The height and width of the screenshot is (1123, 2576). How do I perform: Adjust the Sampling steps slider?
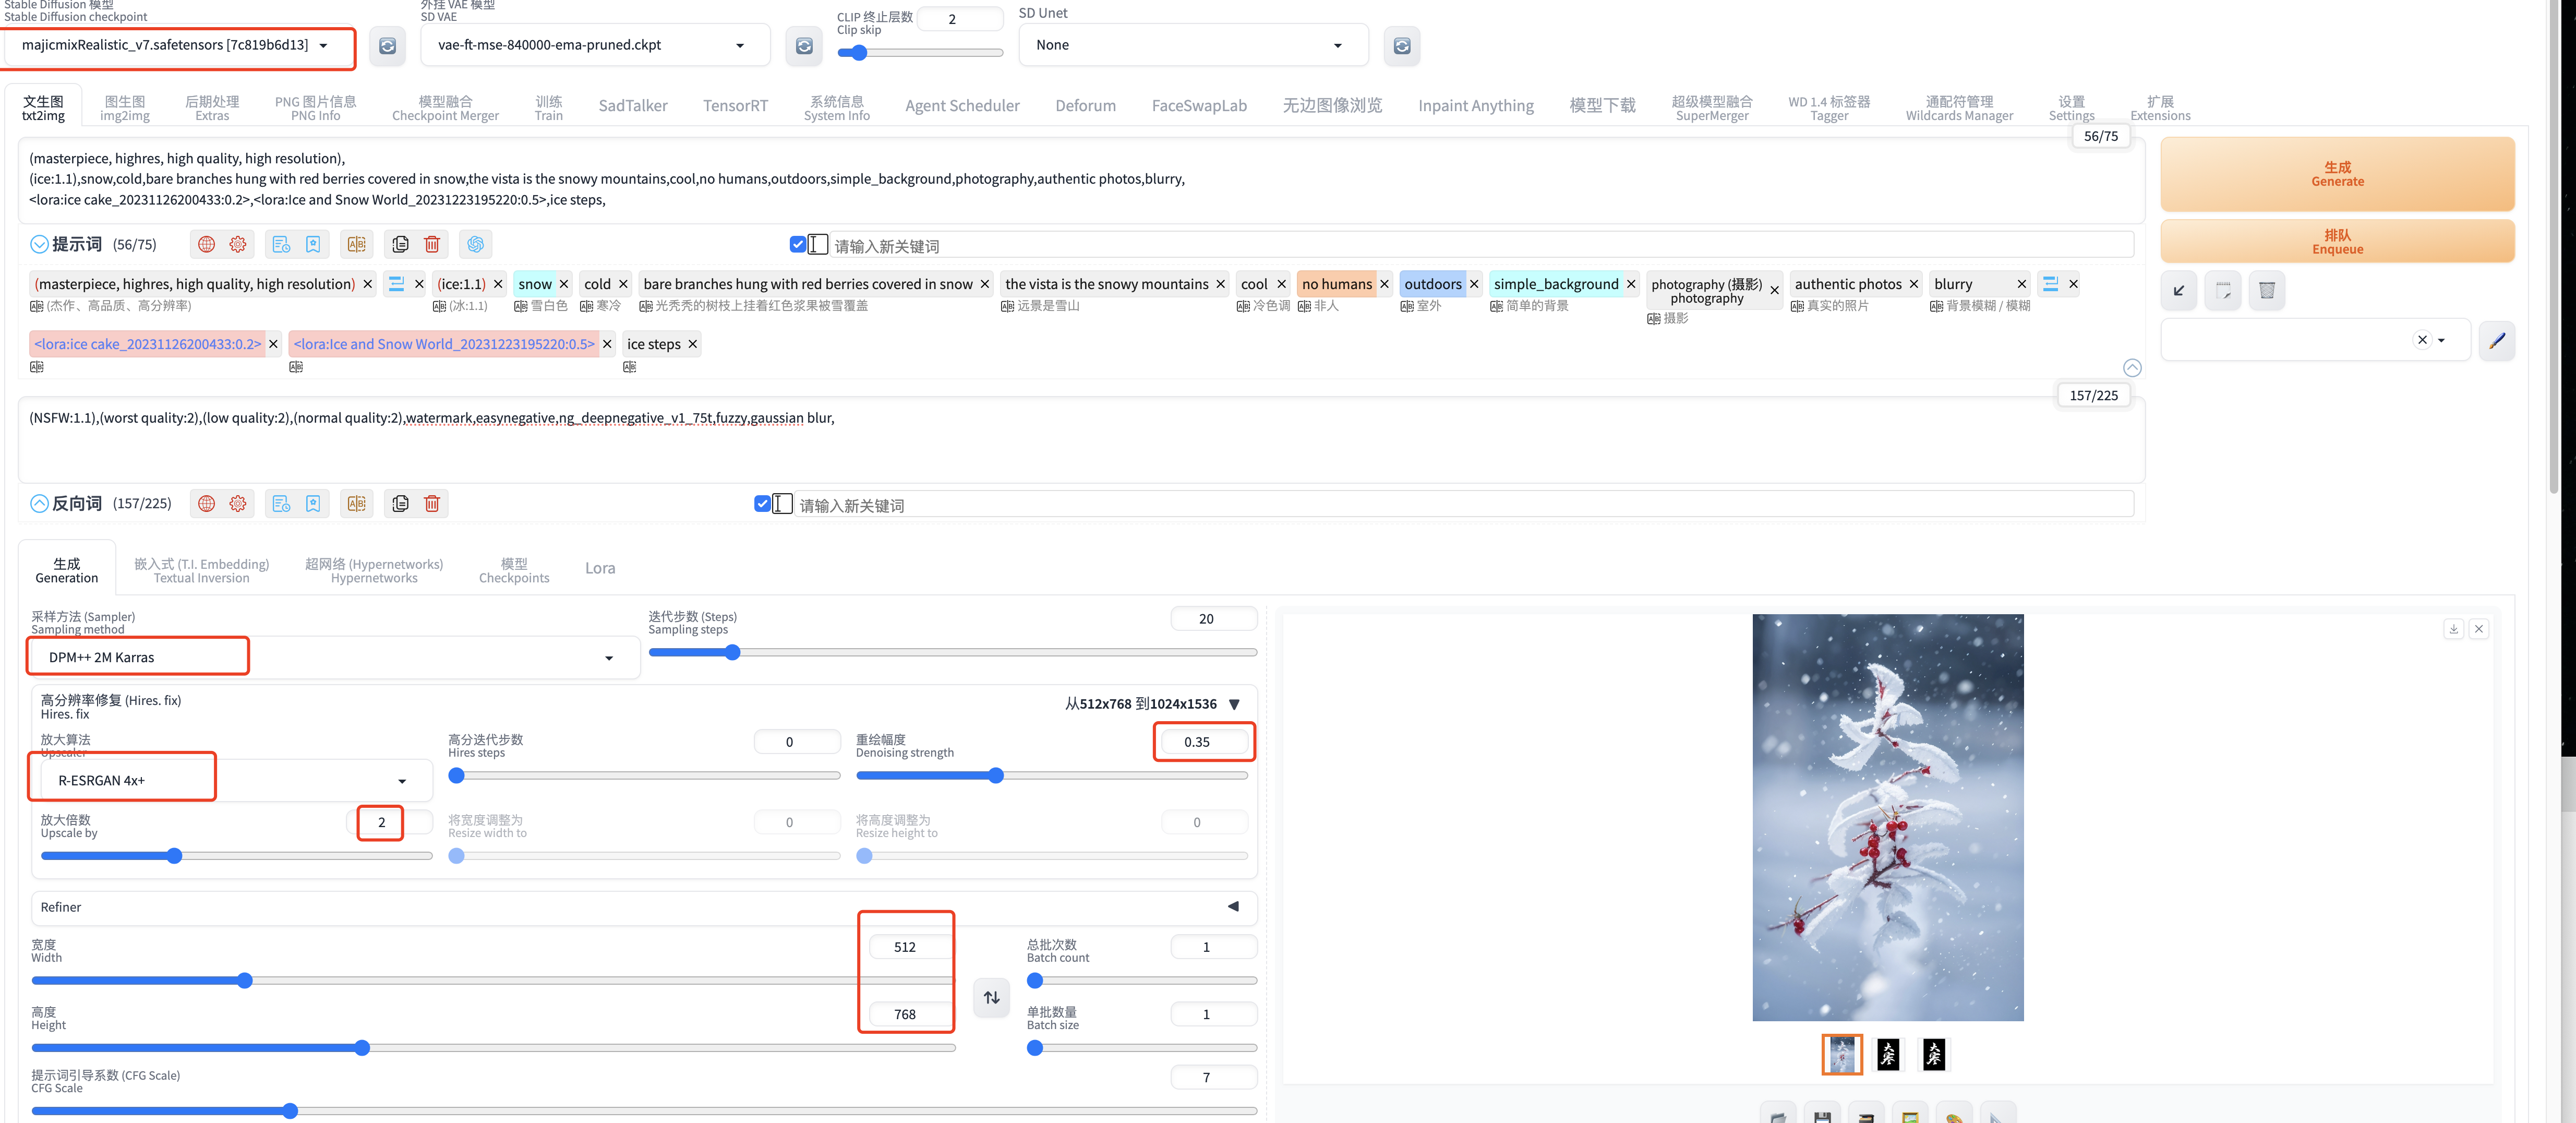point(952,652)
